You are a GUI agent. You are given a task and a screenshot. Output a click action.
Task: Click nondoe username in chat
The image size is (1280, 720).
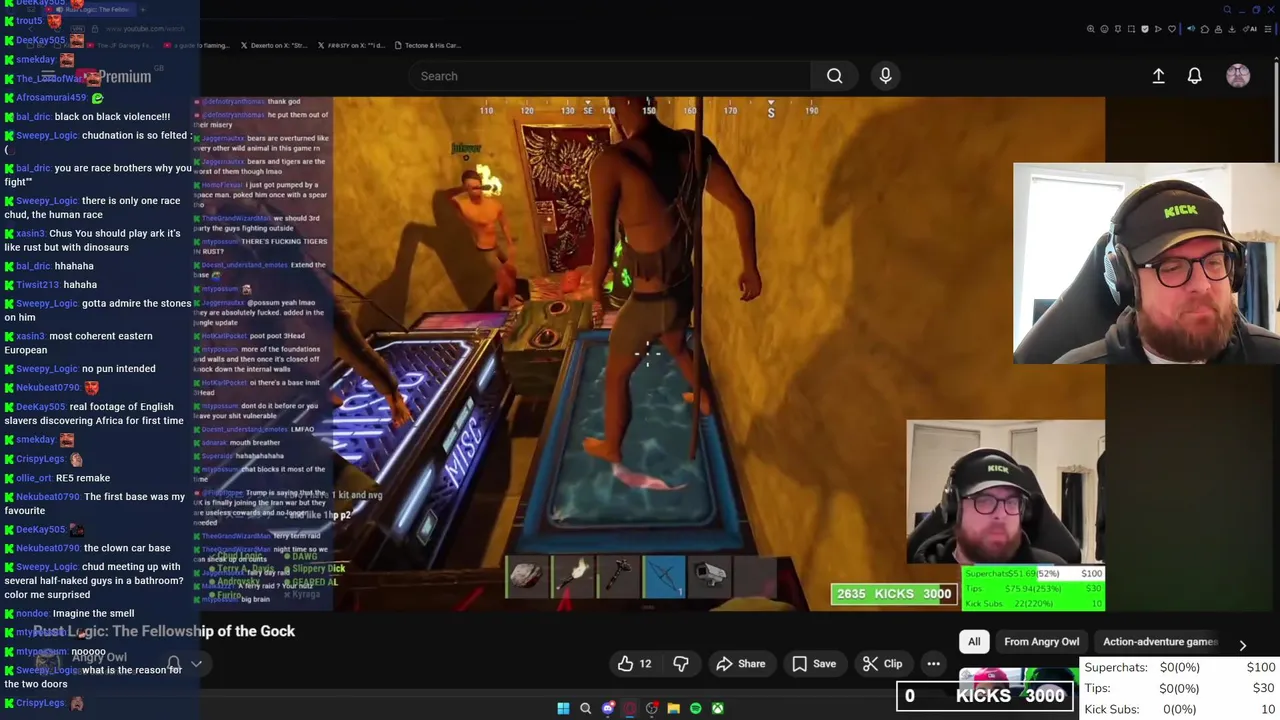[x=33, y=613]
